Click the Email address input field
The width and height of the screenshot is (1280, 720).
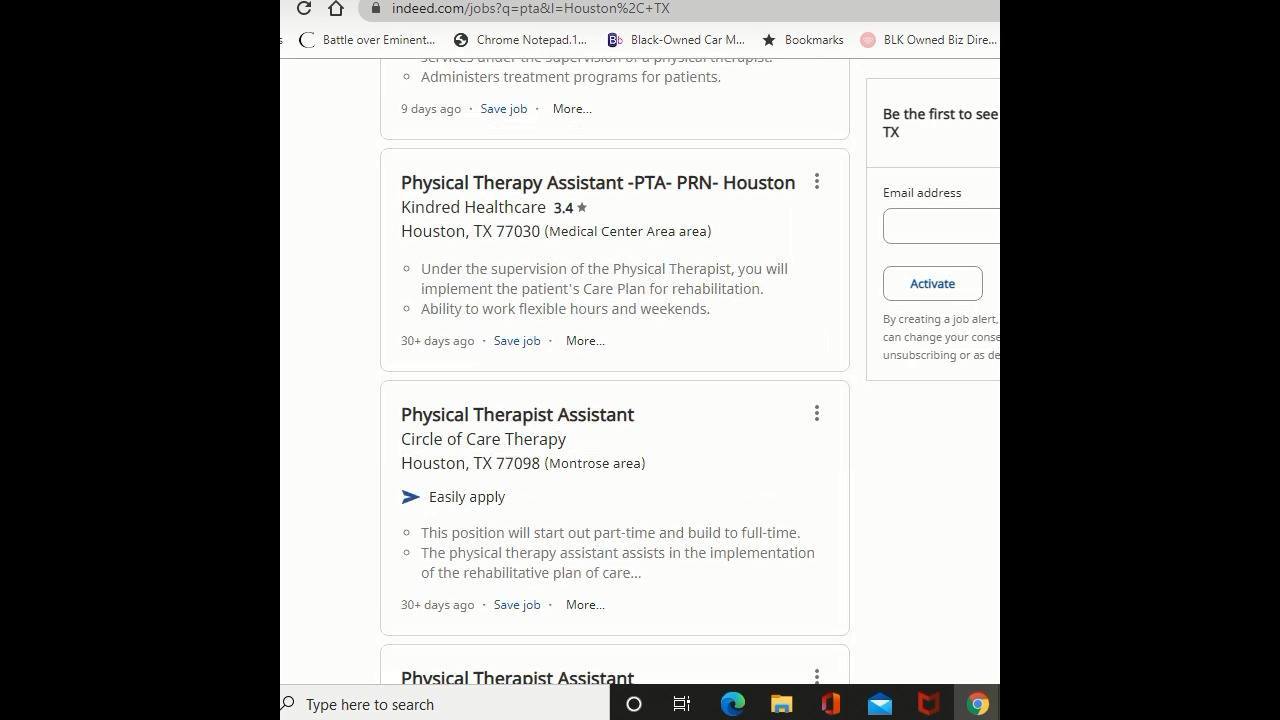click(941, 226)
